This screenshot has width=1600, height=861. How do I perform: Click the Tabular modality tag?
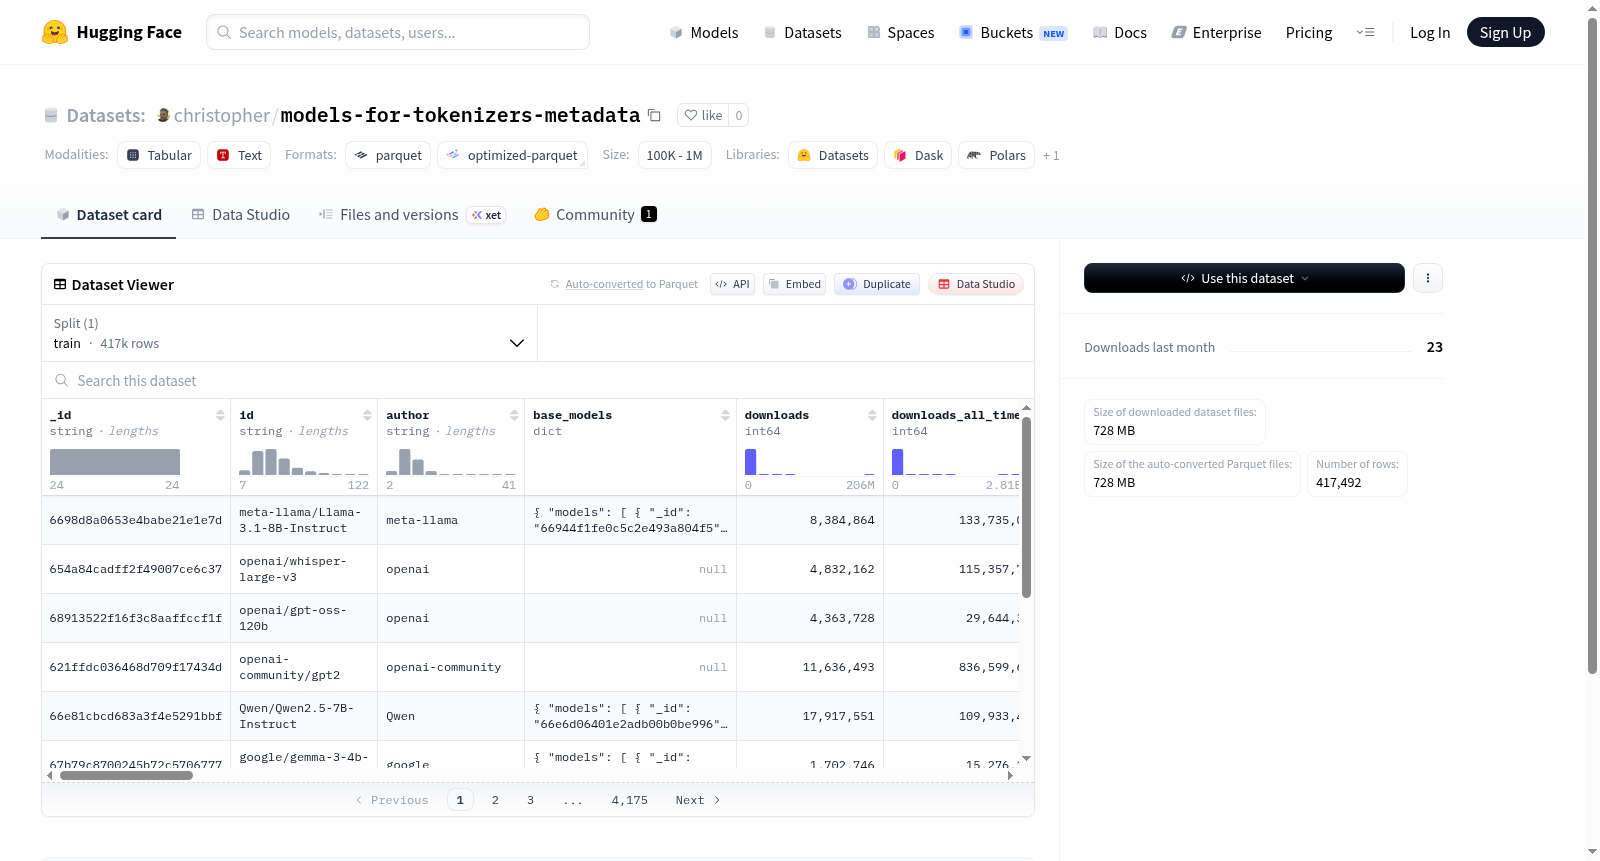159,155
